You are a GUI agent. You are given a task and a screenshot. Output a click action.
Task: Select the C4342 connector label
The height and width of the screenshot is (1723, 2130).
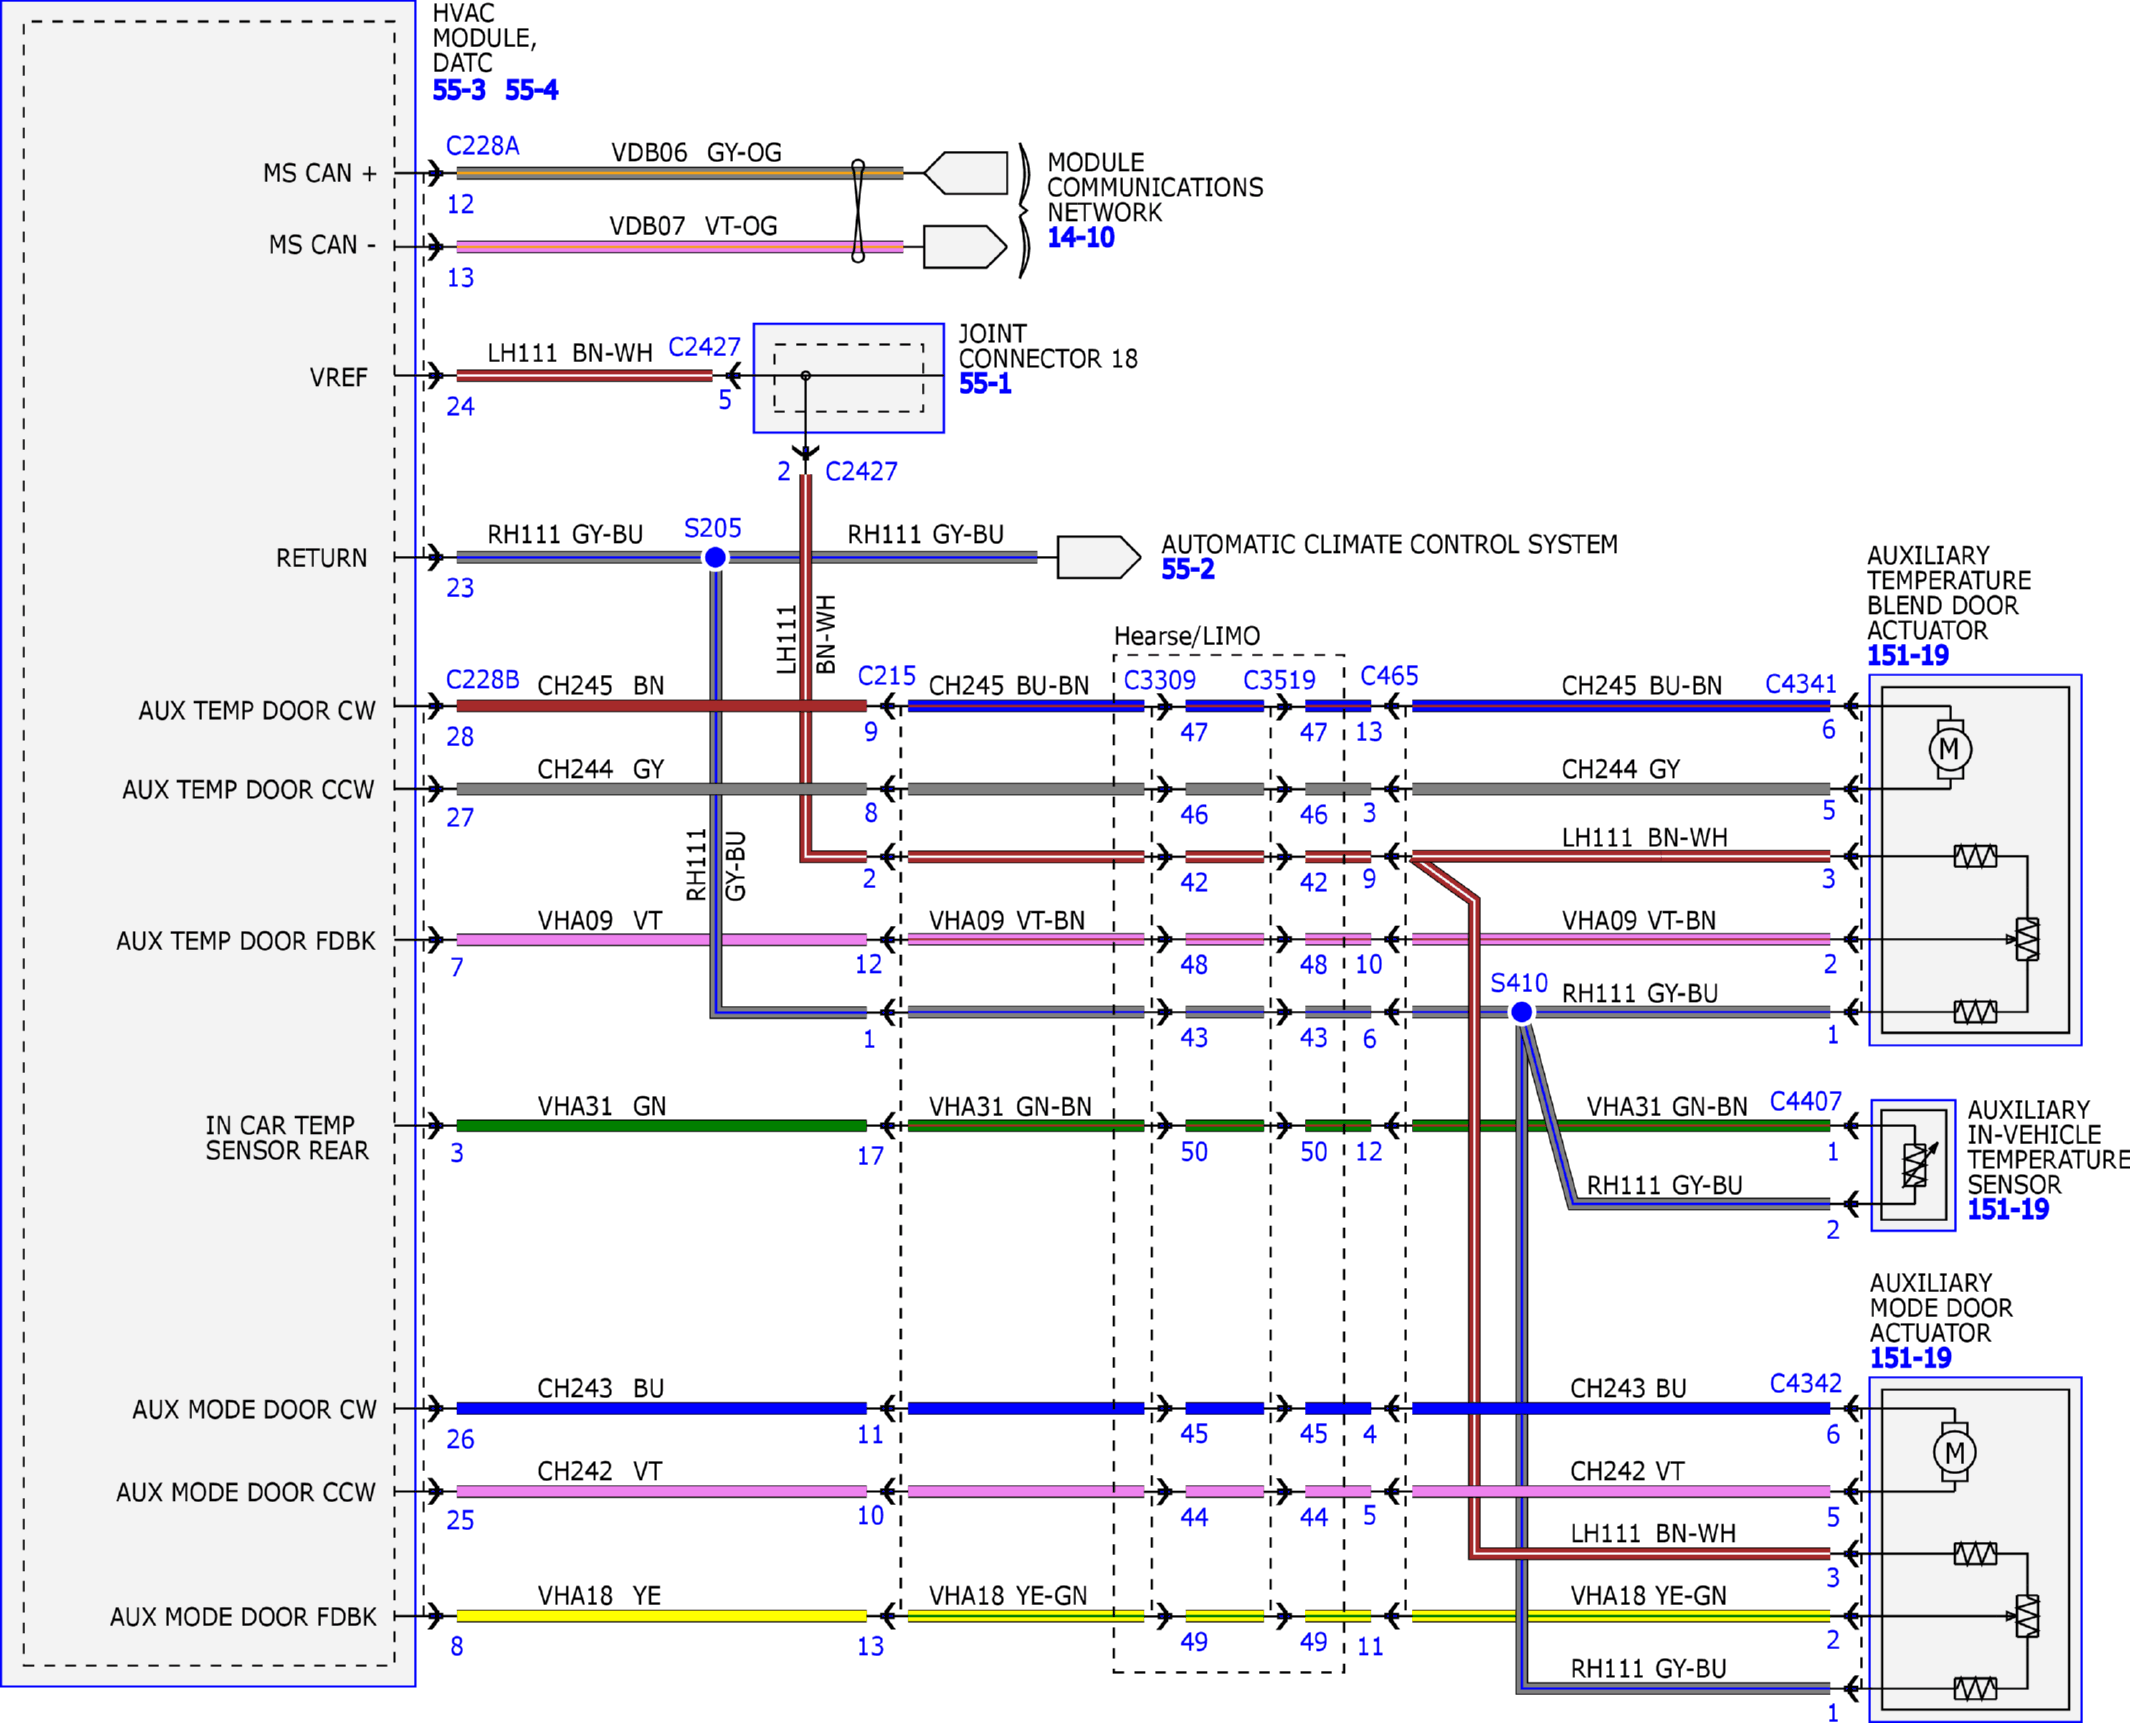pyautogui.click(x=1805, y=1383)
